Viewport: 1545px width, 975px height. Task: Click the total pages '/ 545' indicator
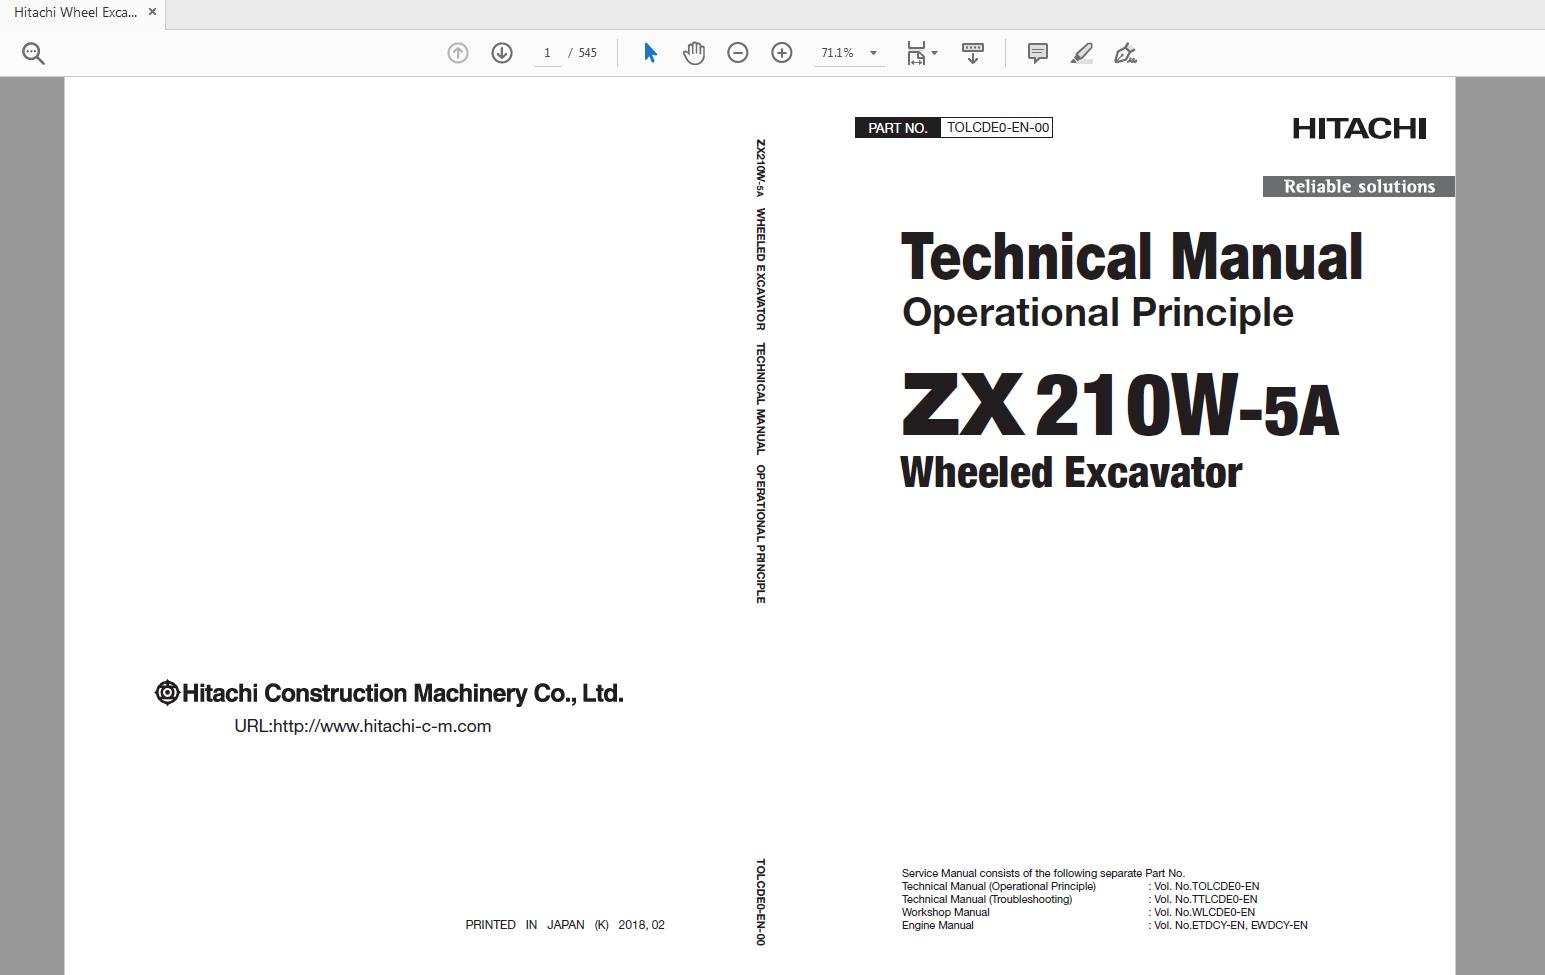point(582,53)
